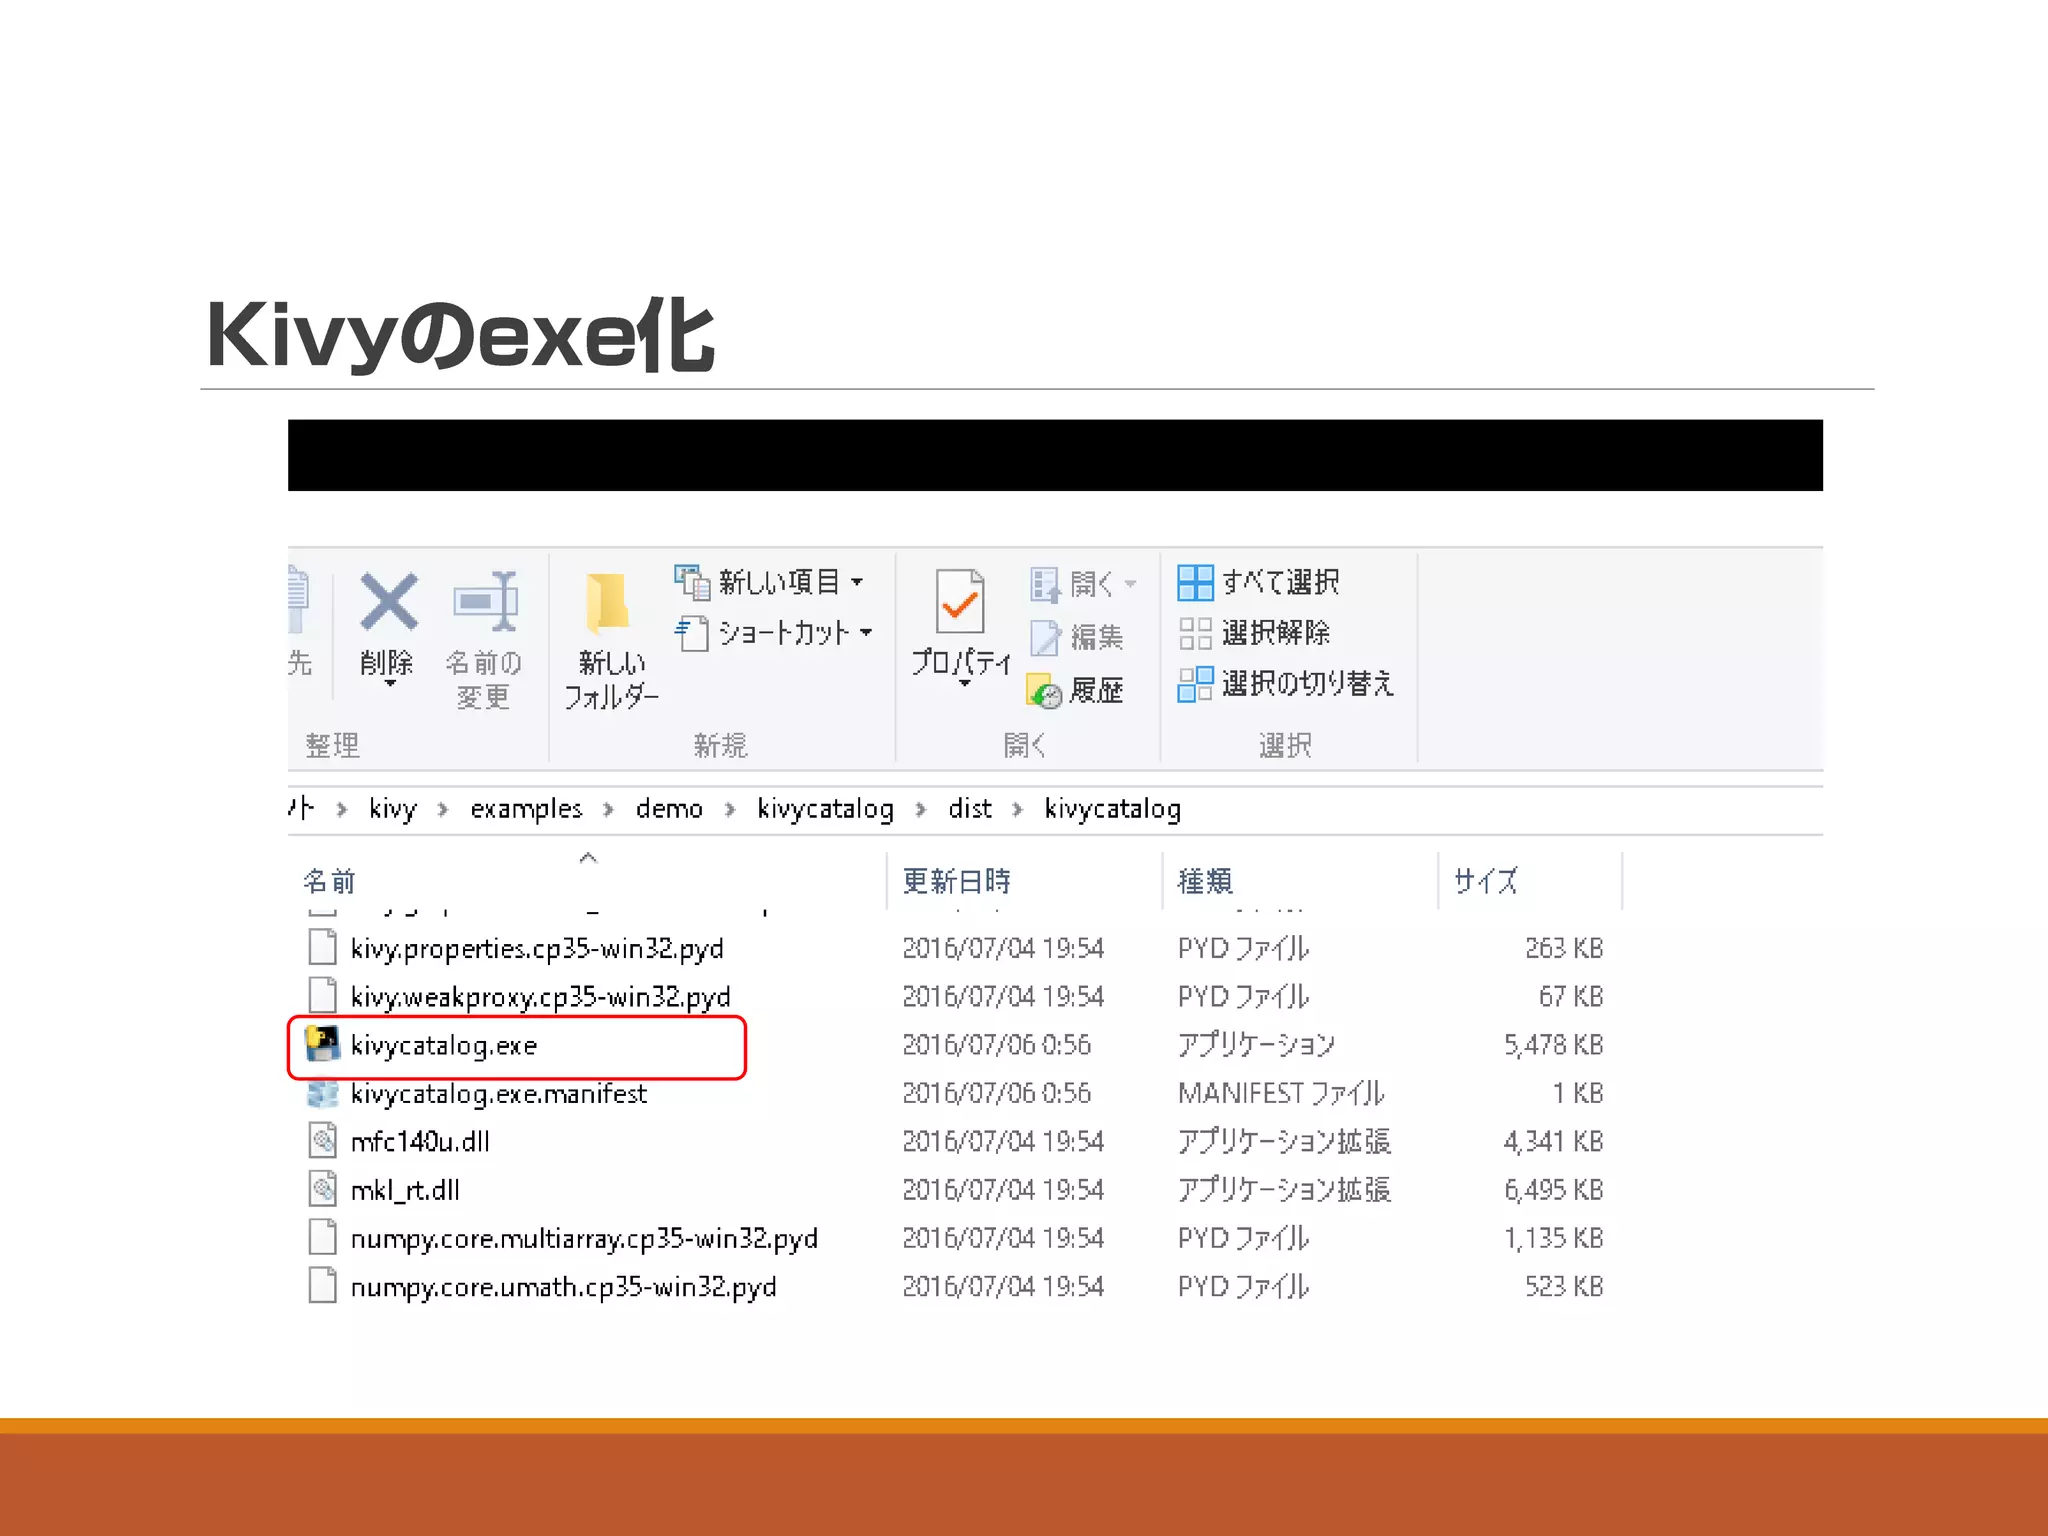Viewport: 2048px width, 1536px height.
Task: Click the 'examples' breadcrumb in address bar
Action: click(526, 809)
